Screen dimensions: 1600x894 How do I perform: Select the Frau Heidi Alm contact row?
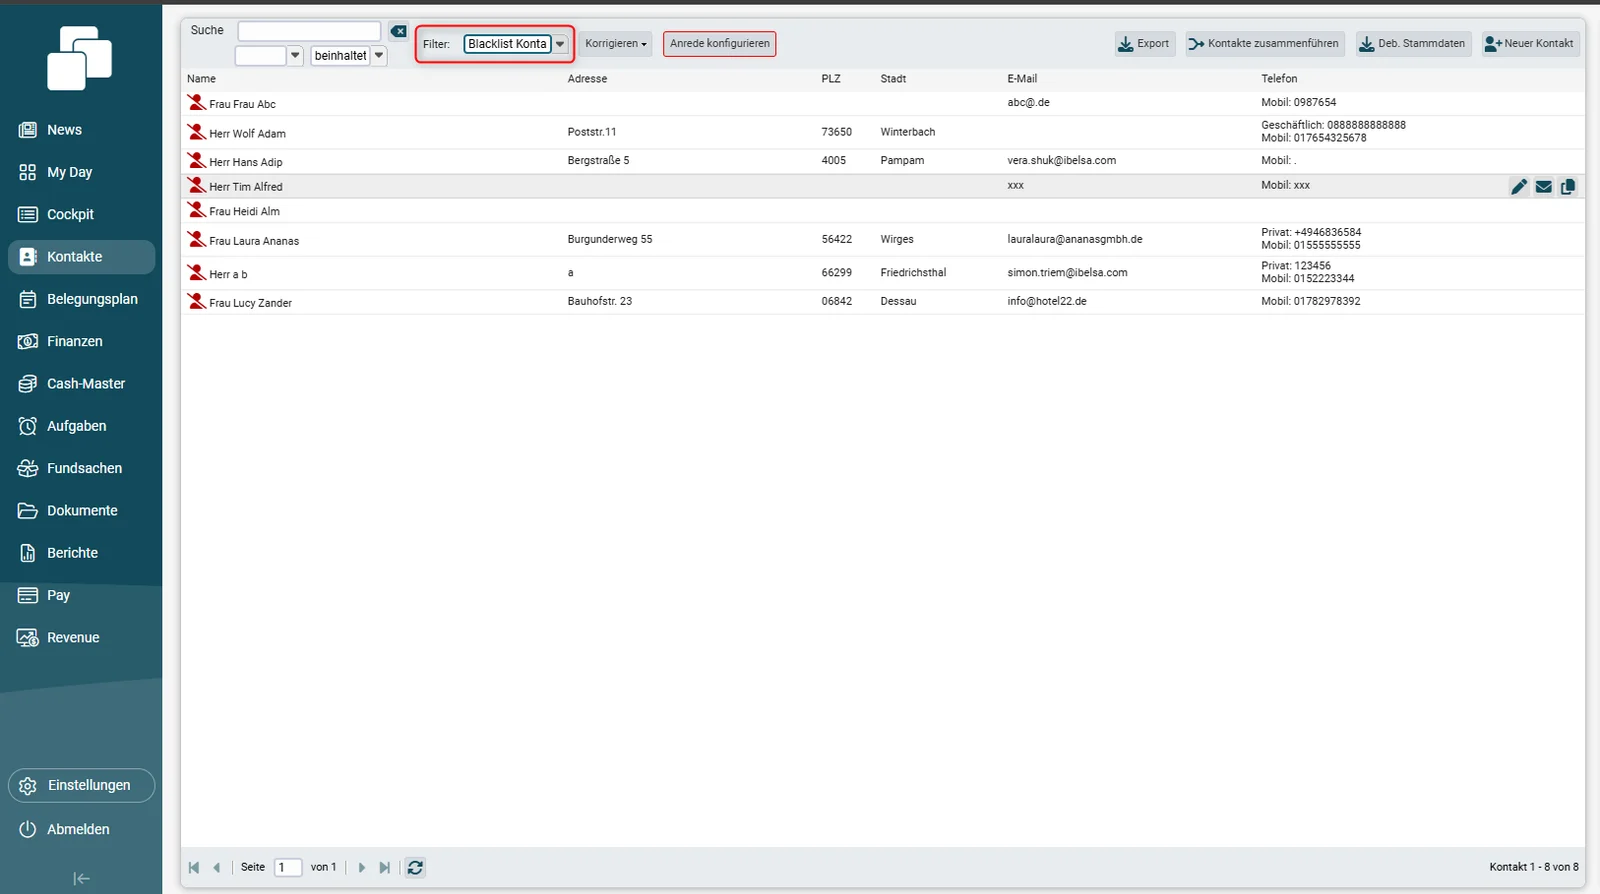(882, 211)
